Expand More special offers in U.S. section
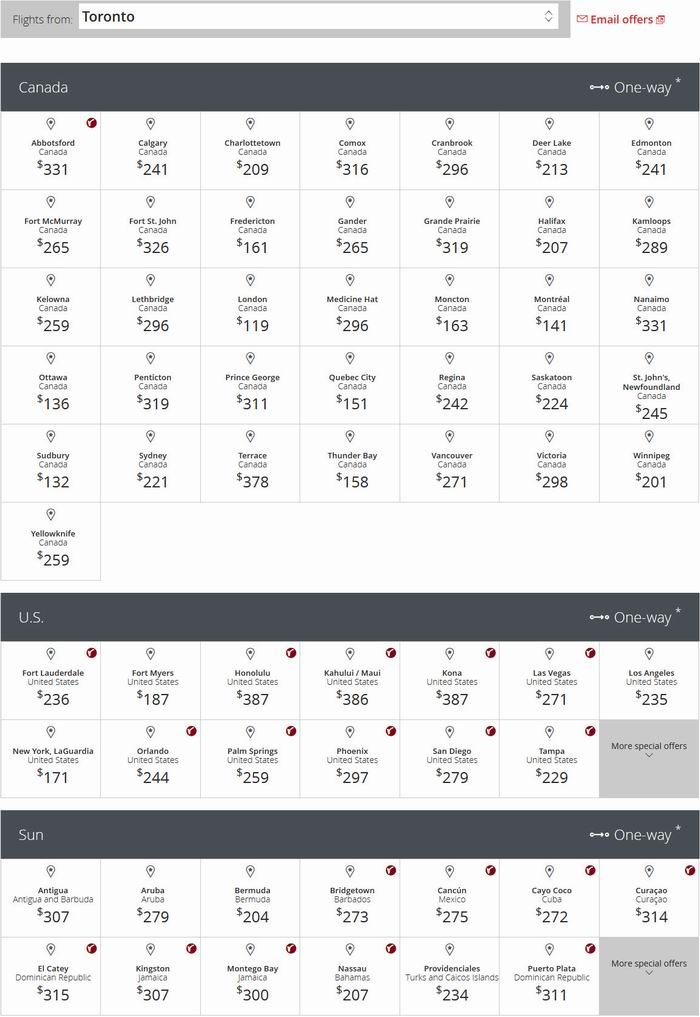Screen dimensions: 700x1017 click(649, 750)
